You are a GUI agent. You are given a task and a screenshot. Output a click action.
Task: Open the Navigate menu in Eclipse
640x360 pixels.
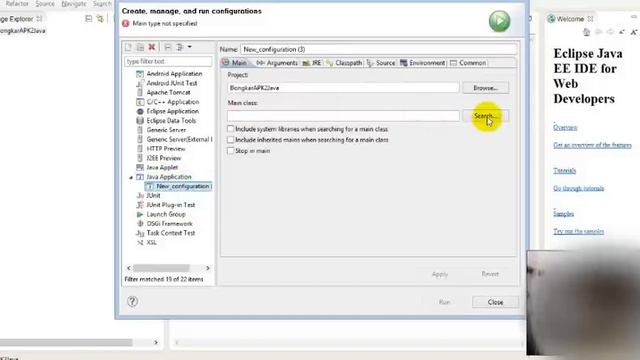(x=74, y=4)
